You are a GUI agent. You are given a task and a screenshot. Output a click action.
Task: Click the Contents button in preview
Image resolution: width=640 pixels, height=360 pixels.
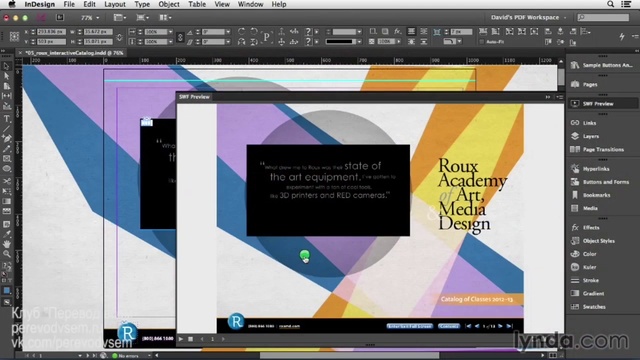point(449,326)
